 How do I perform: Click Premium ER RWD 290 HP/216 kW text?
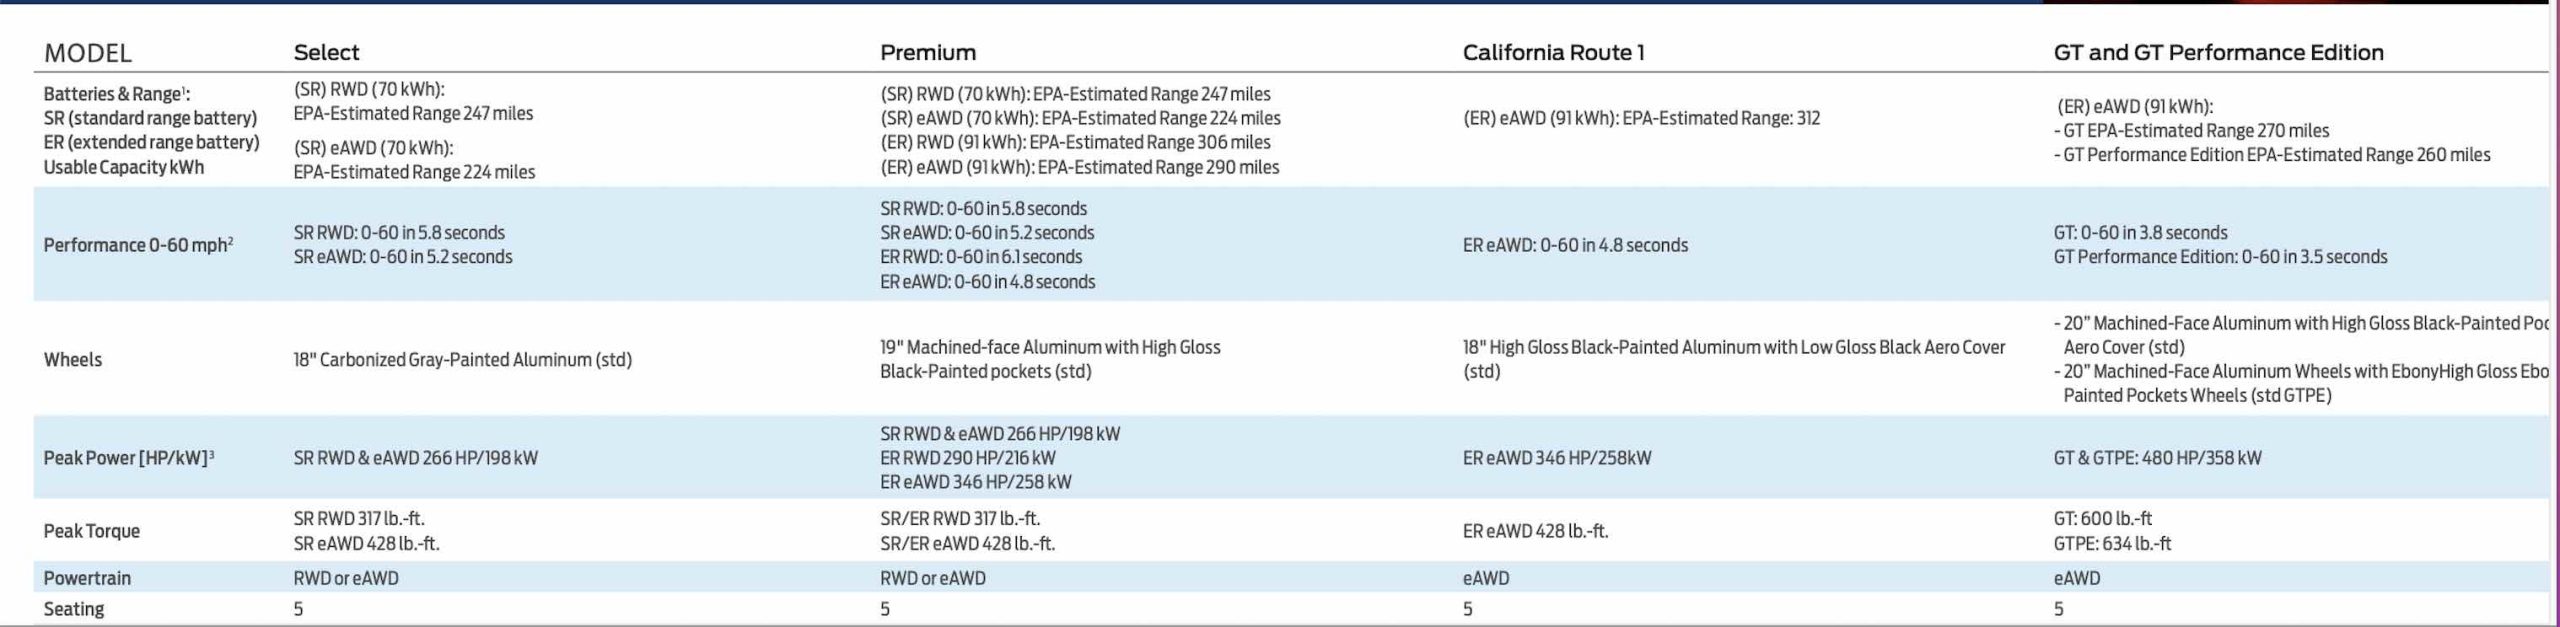[967, 457]
